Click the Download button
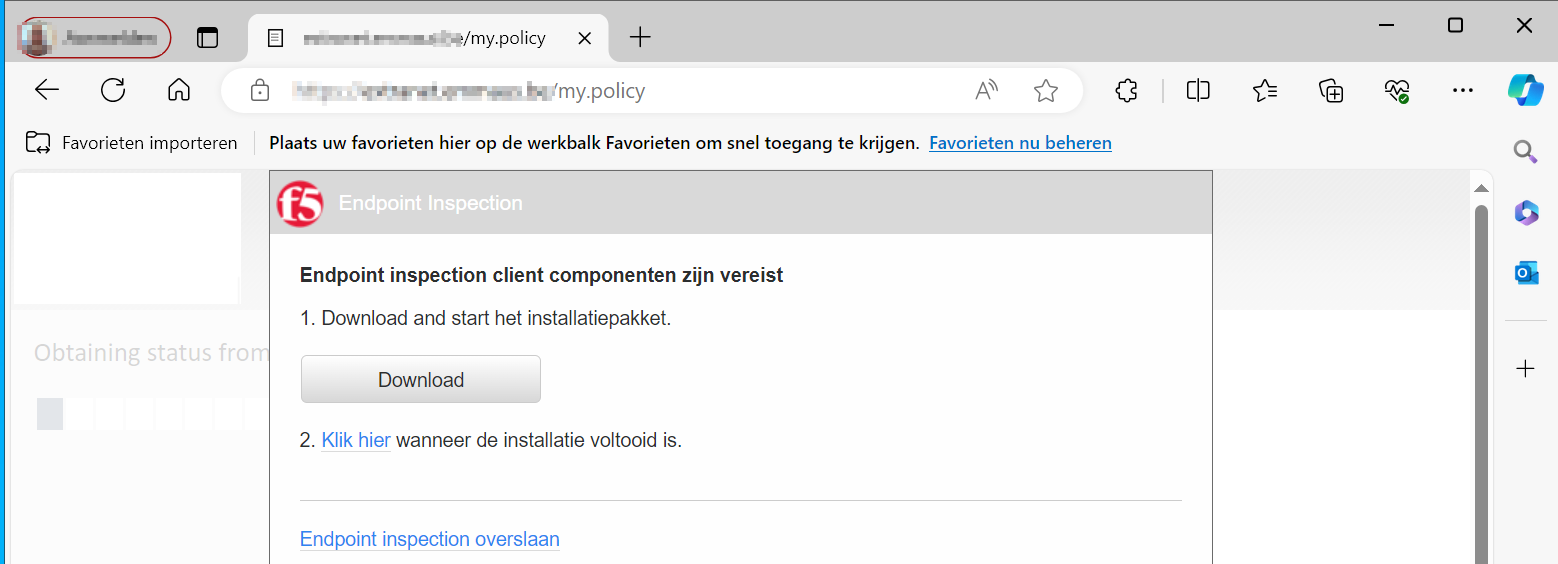 [420, 380]
